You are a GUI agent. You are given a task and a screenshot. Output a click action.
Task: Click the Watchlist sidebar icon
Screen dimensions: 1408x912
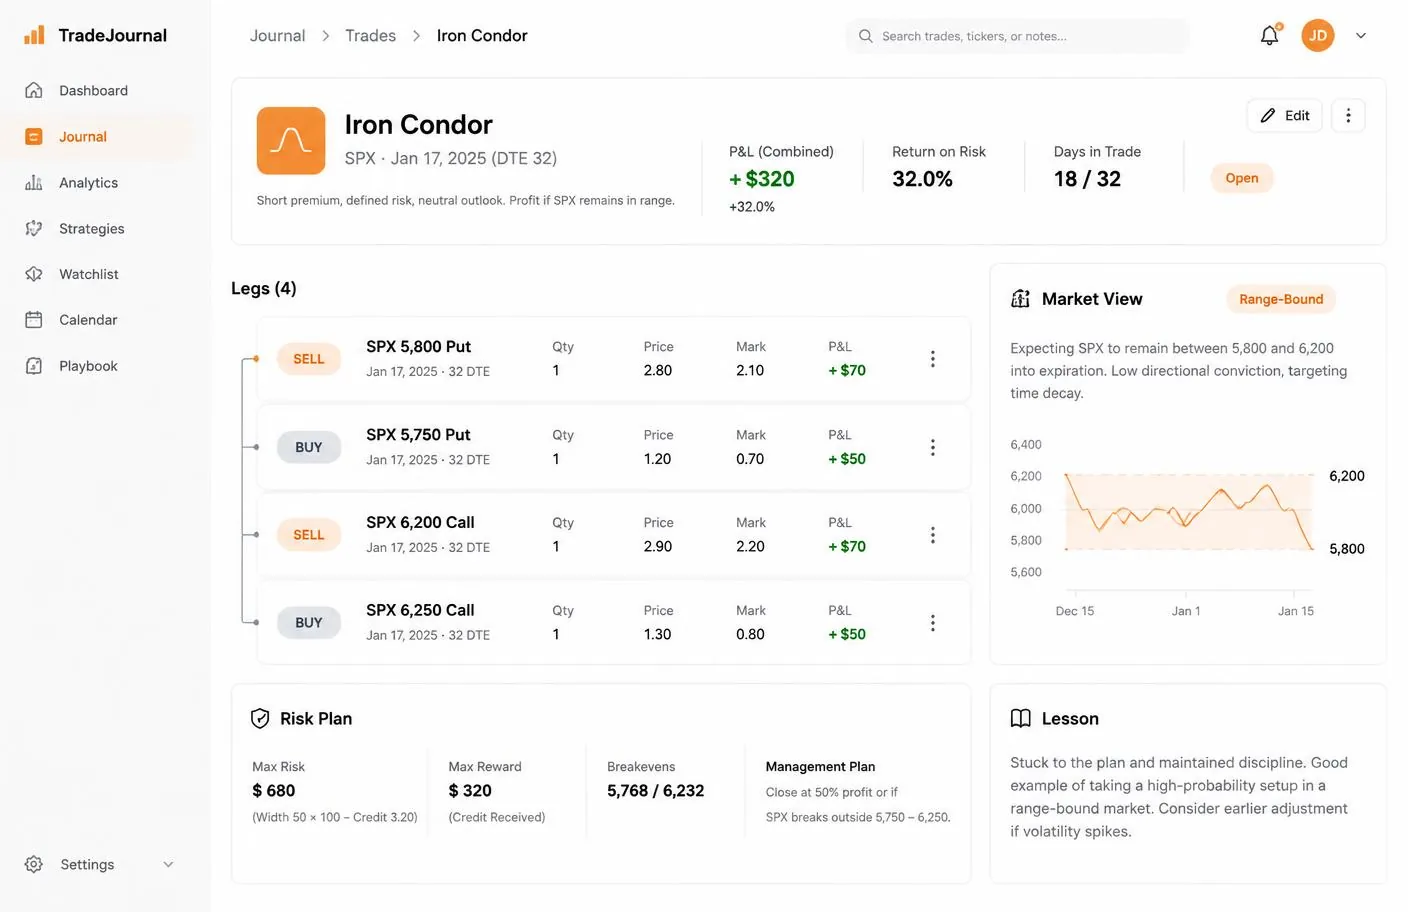[34, 274]
